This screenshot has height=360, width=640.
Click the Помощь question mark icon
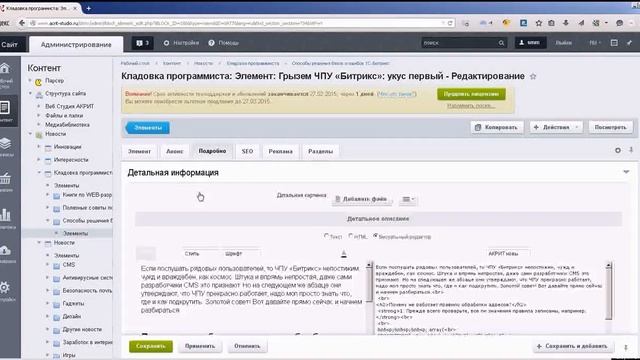[211, 43]
